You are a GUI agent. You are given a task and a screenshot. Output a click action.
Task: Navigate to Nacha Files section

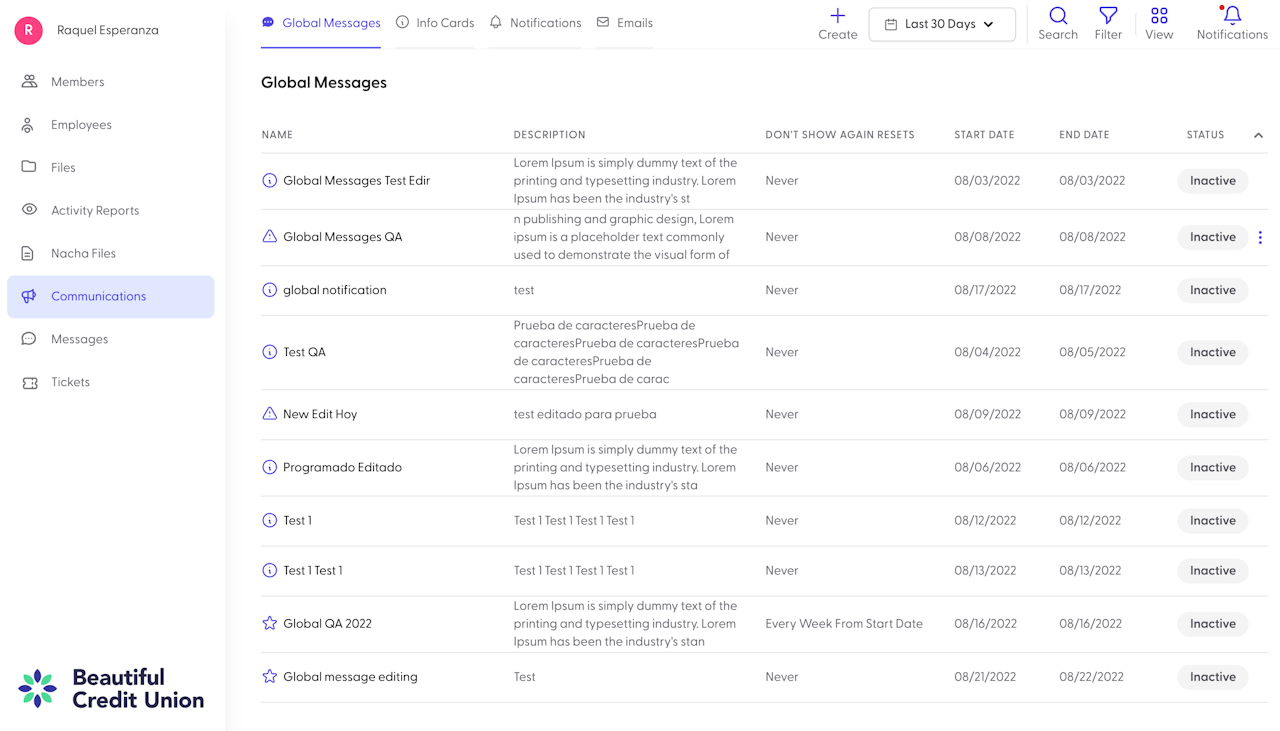[83, 253]
